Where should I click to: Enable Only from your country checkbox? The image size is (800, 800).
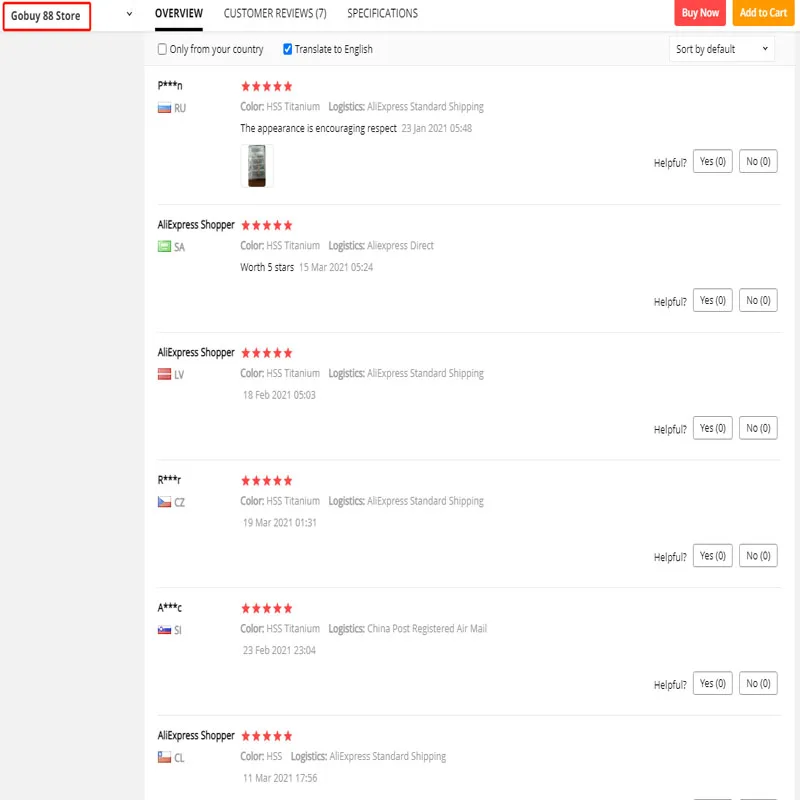(162, 49)
